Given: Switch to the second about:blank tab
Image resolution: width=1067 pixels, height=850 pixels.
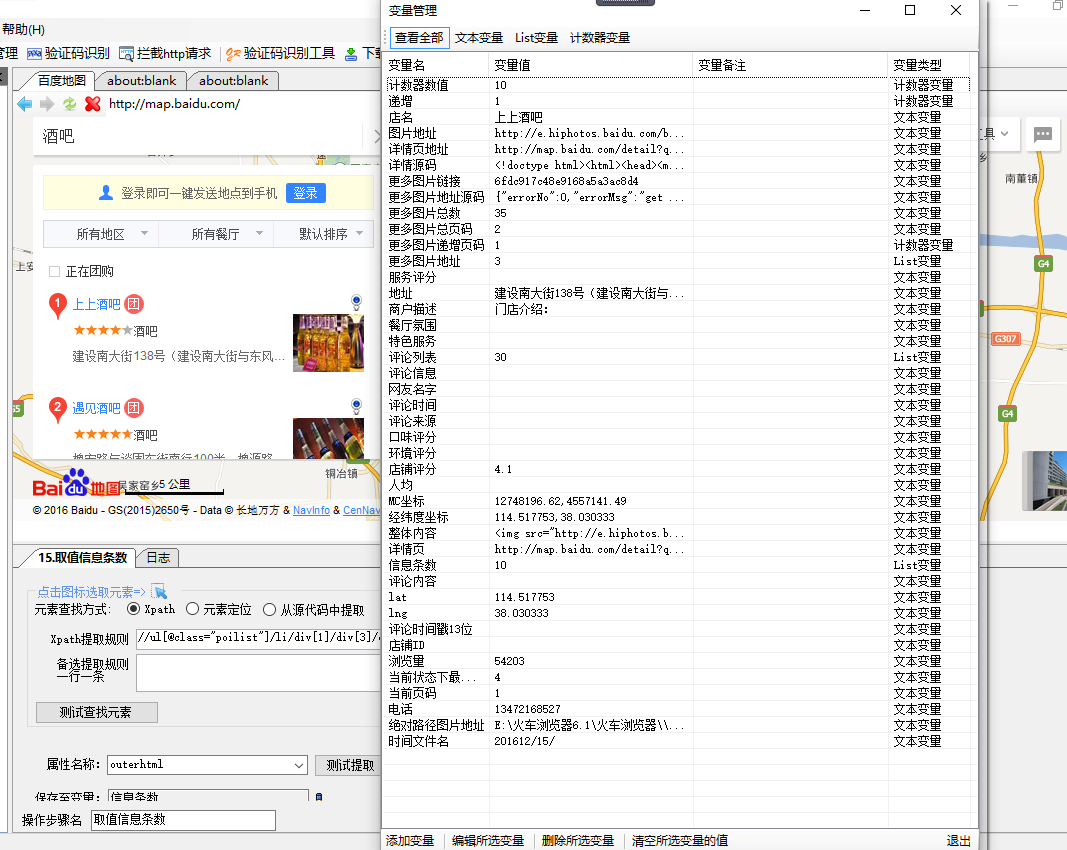Looking at the screenshot, I should tap(233, 80).
